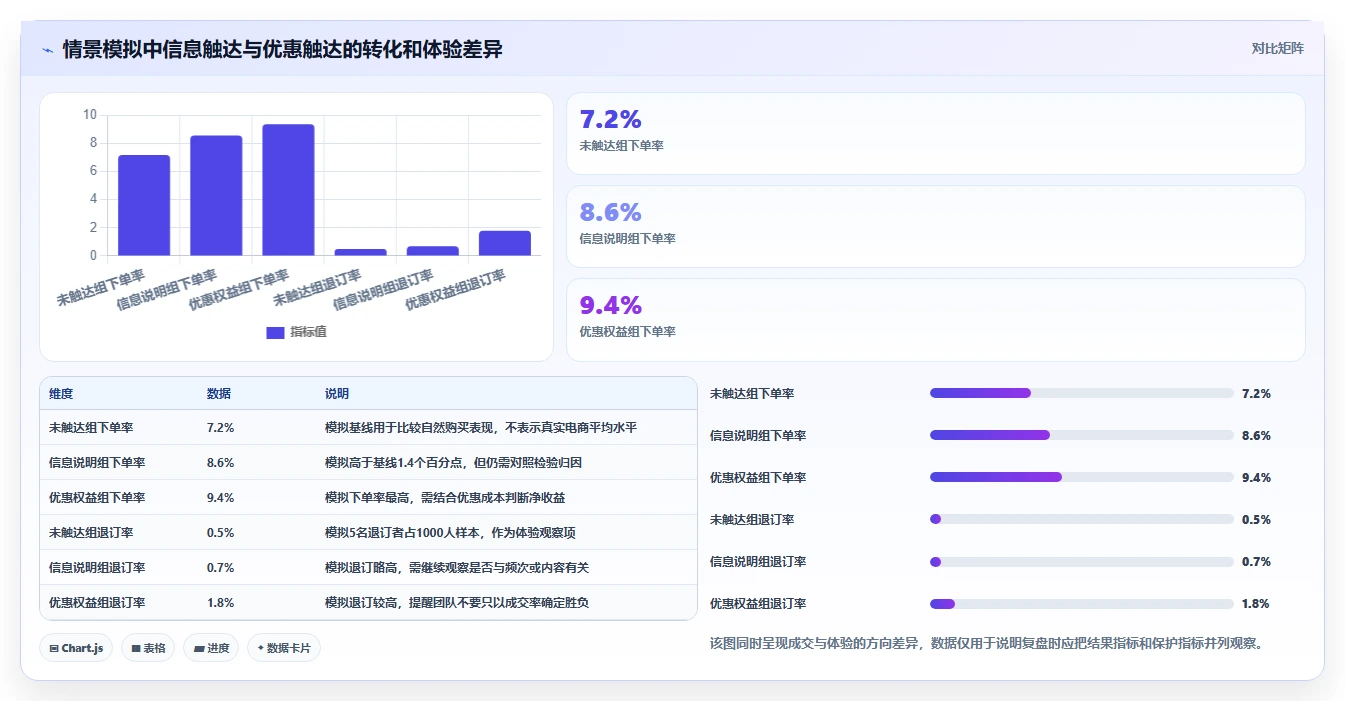Click the 表格 chip
Image resolution: width=1345 pixels, height=701 pixels.
tap(148, 648)
